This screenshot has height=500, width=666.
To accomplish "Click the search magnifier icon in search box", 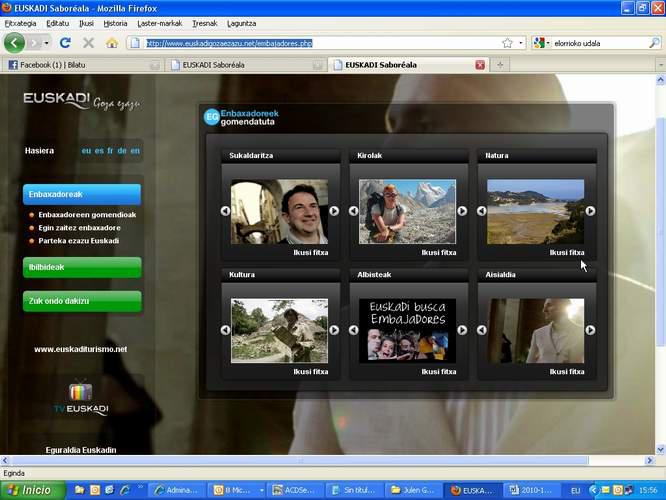I will 654,43.
